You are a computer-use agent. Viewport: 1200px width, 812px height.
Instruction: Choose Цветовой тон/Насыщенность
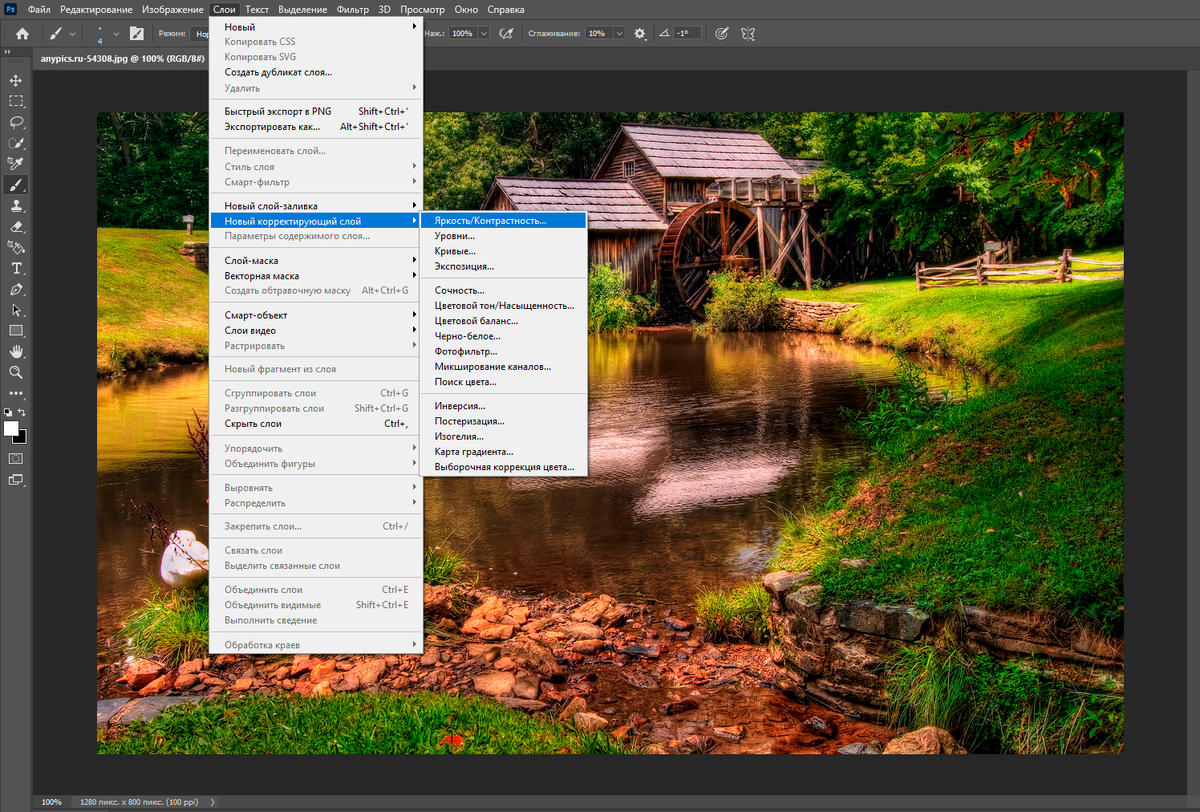(x=504, y=305)
